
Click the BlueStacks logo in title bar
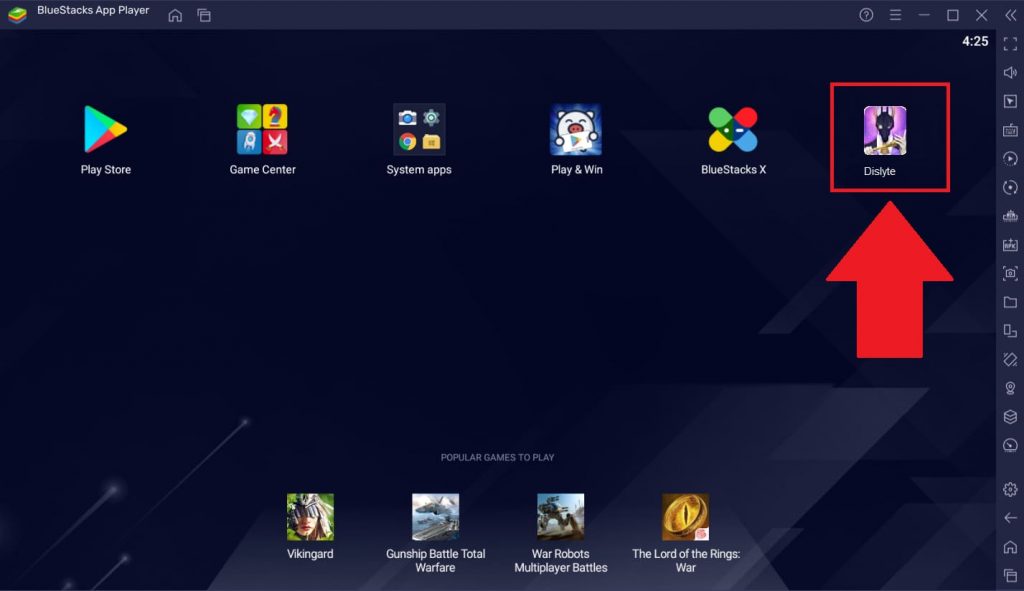18,14
